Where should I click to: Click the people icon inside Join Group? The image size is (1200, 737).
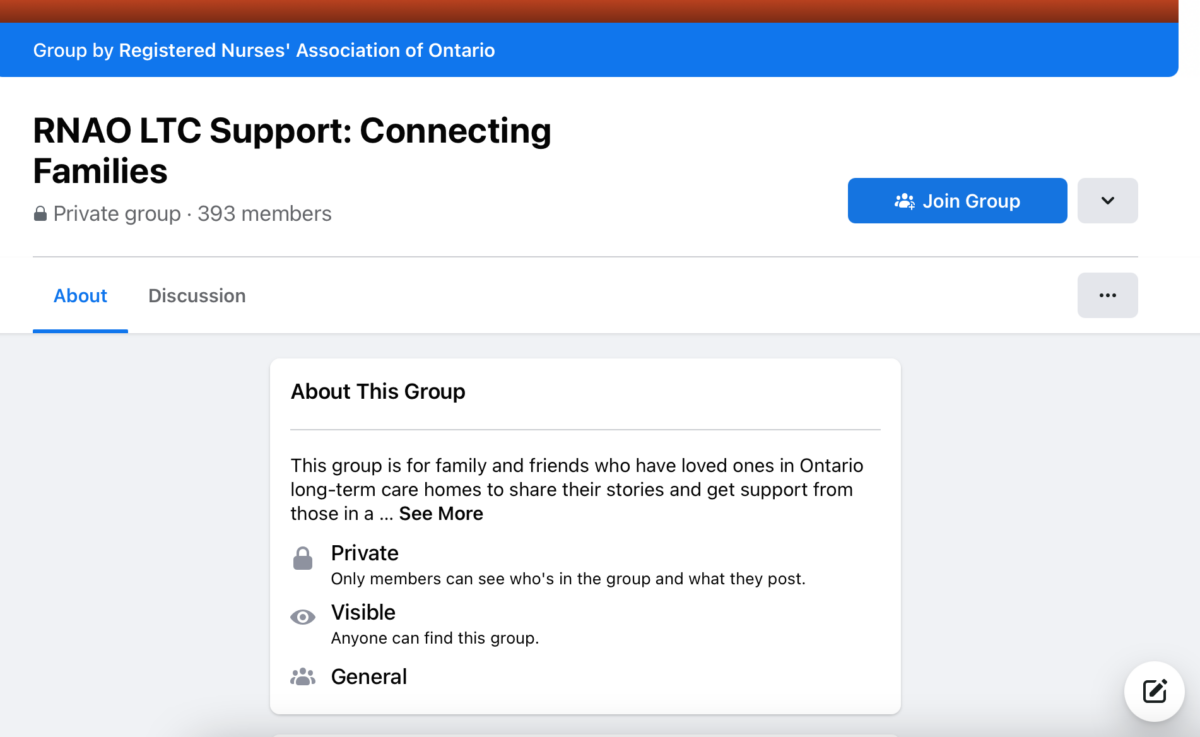904,201
